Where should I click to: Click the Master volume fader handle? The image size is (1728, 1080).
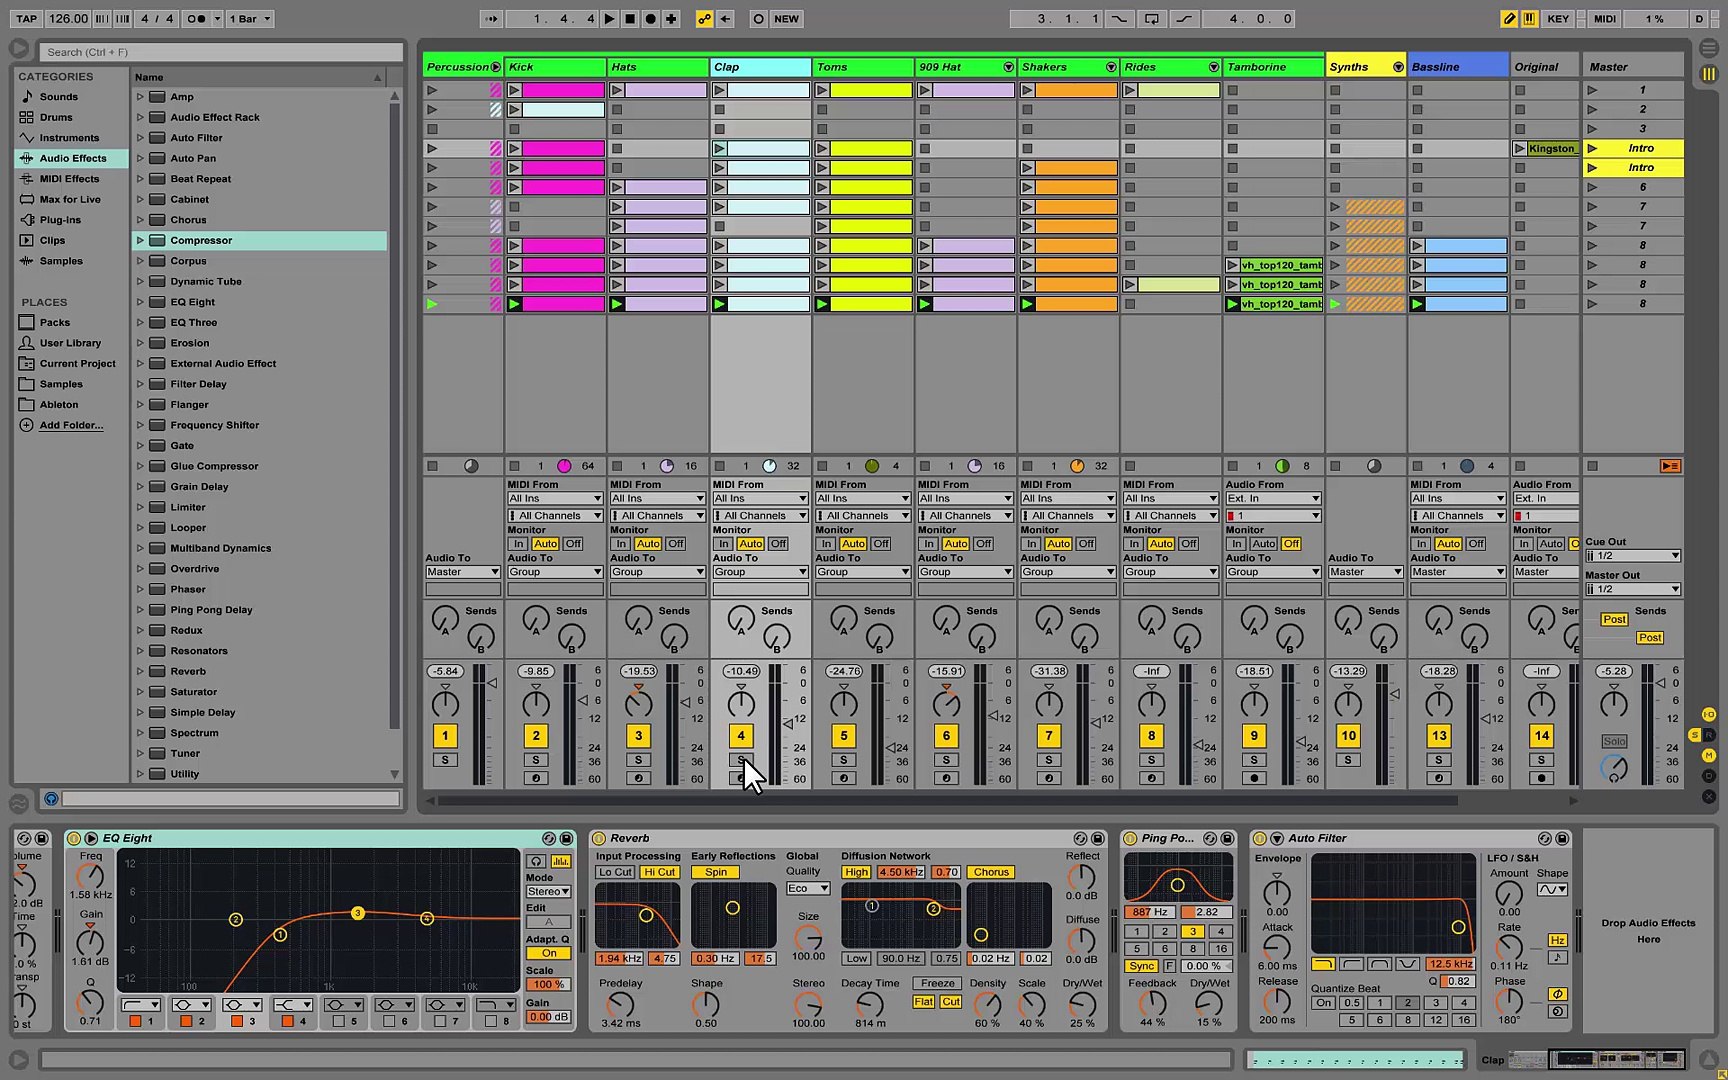(x=1661, y=683)
